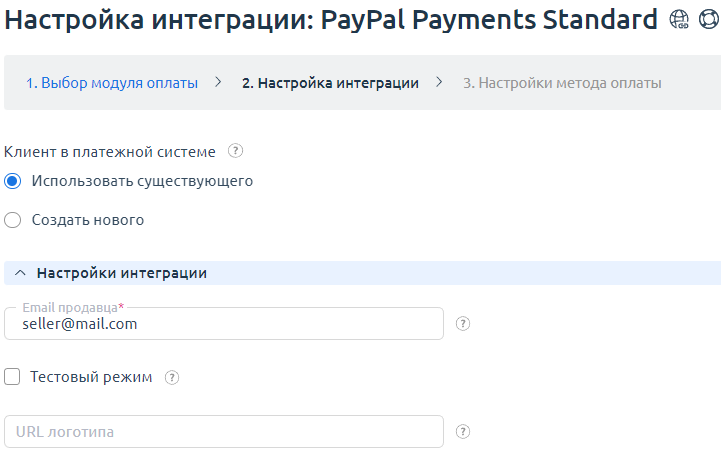Open the lifebuoy support icon in the header
Viewport: 721px width, 451px height.
click(x=706, y=19)
